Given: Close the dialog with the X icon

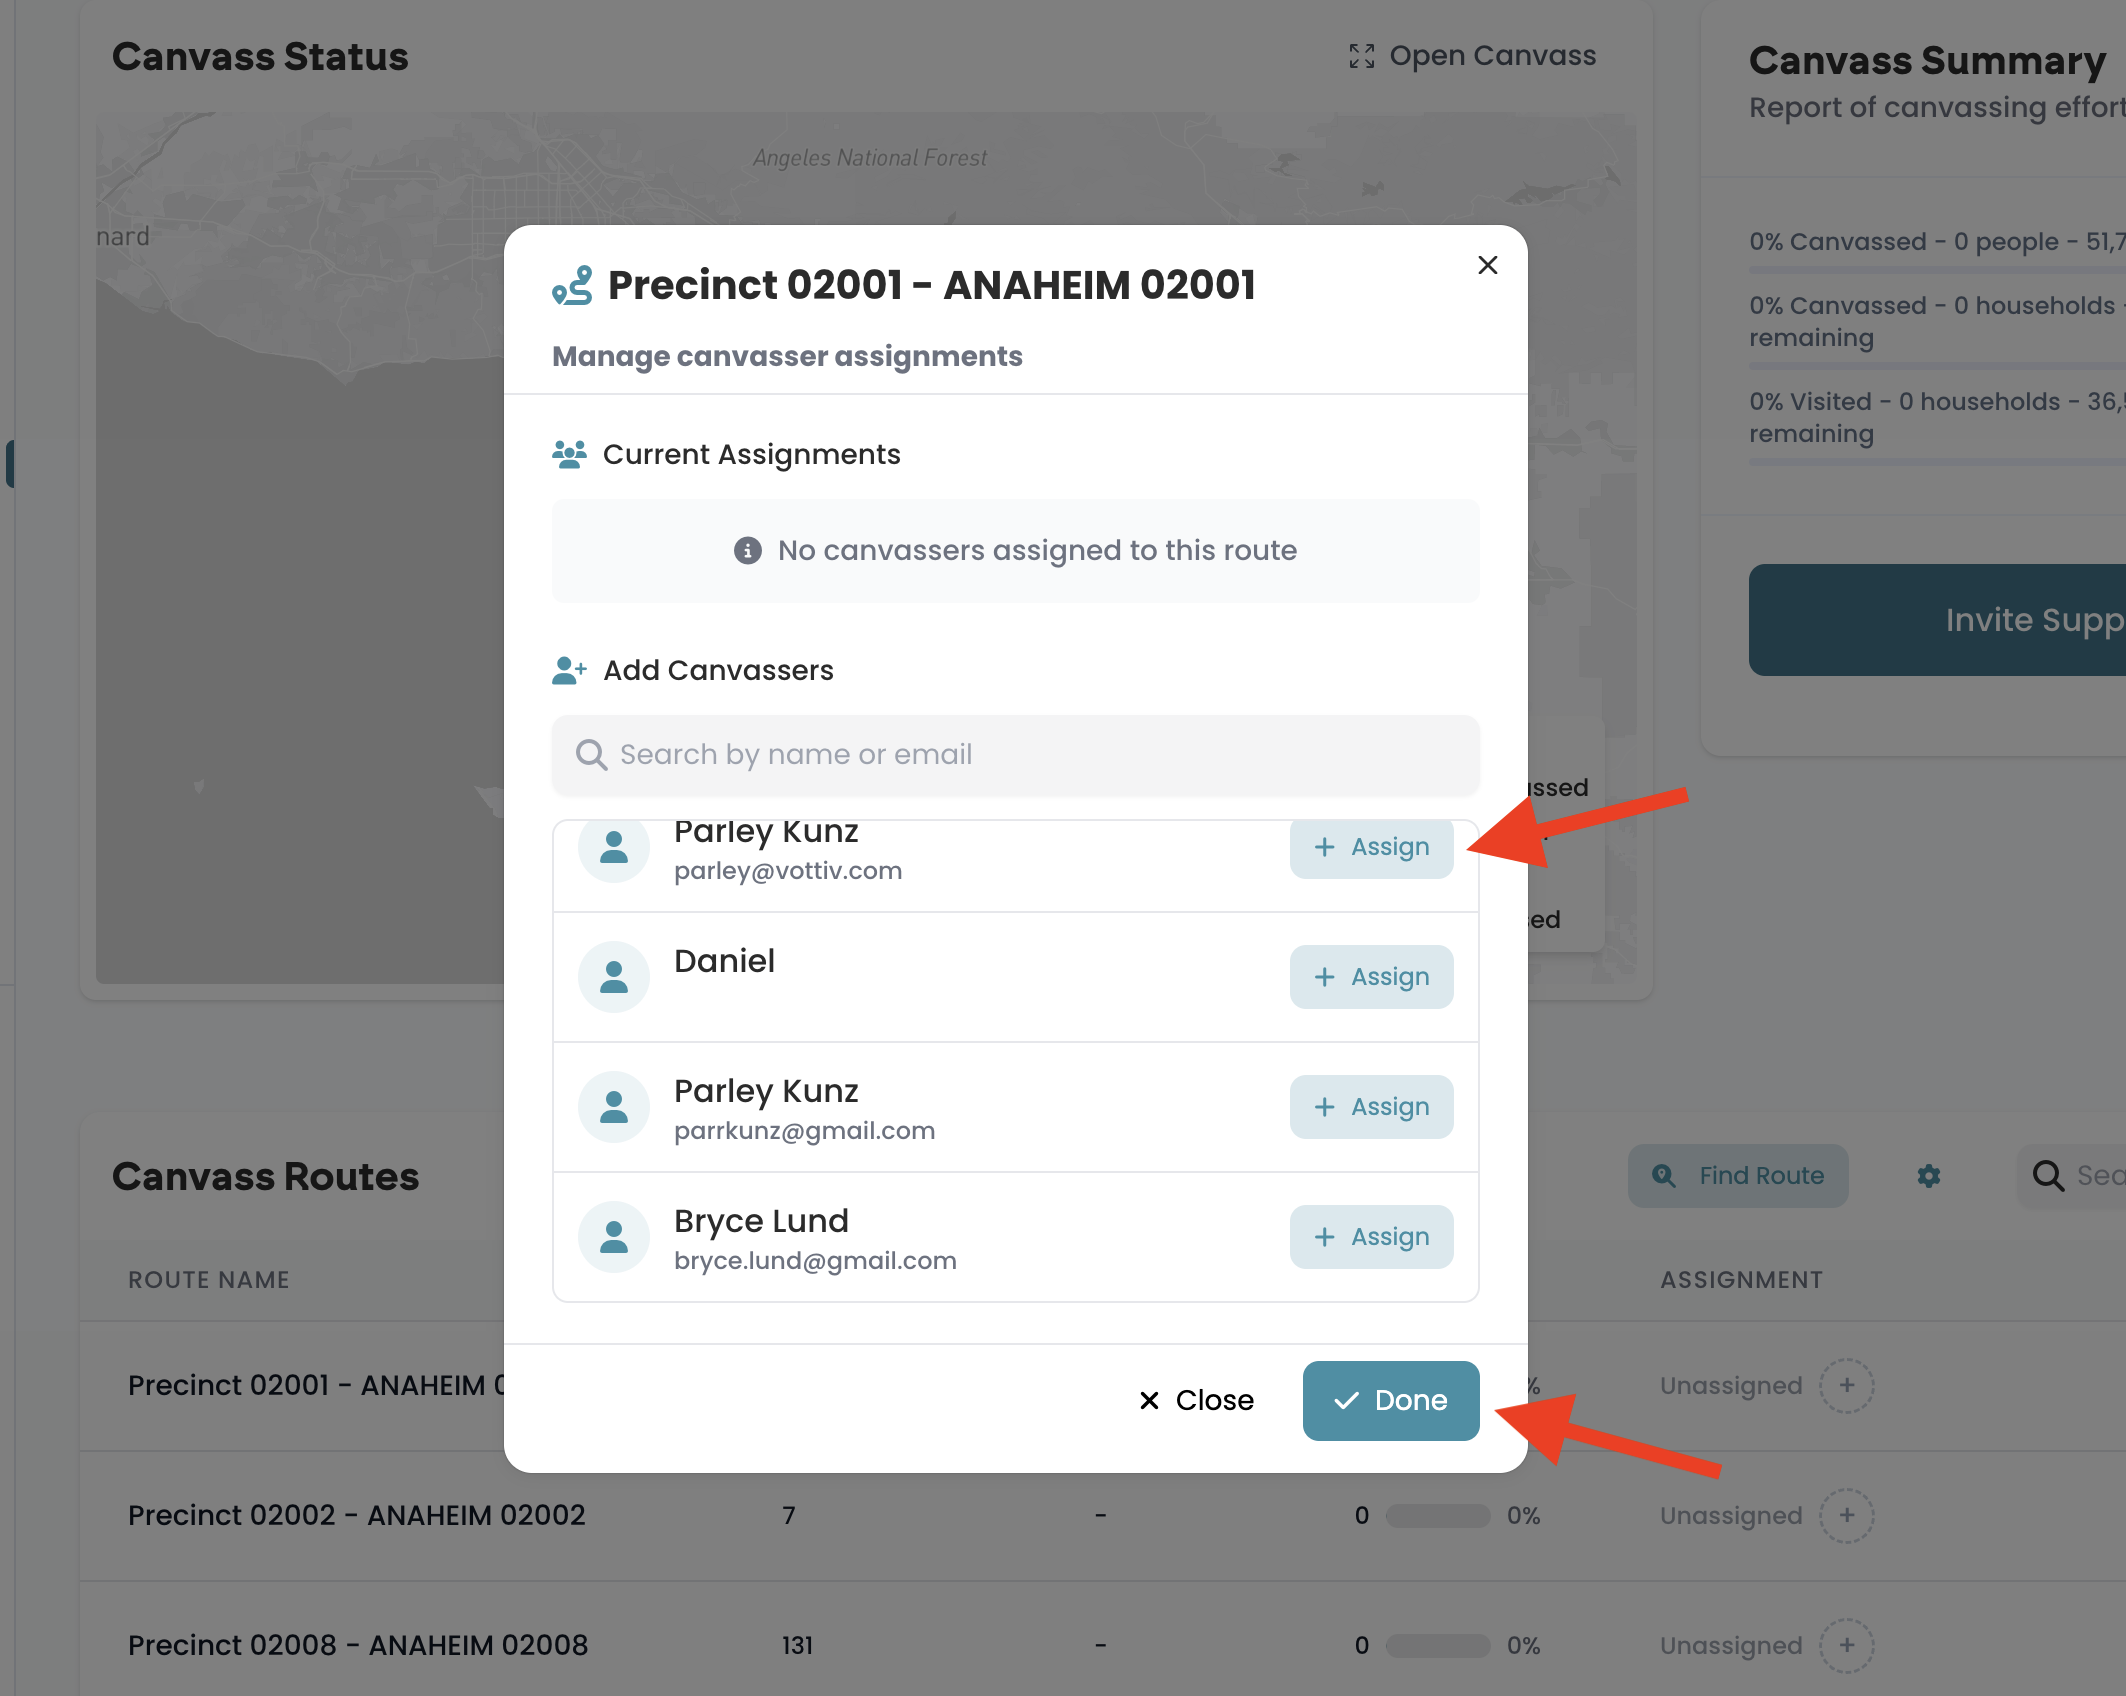Looking at the screenshot, I should [1487, 265].
